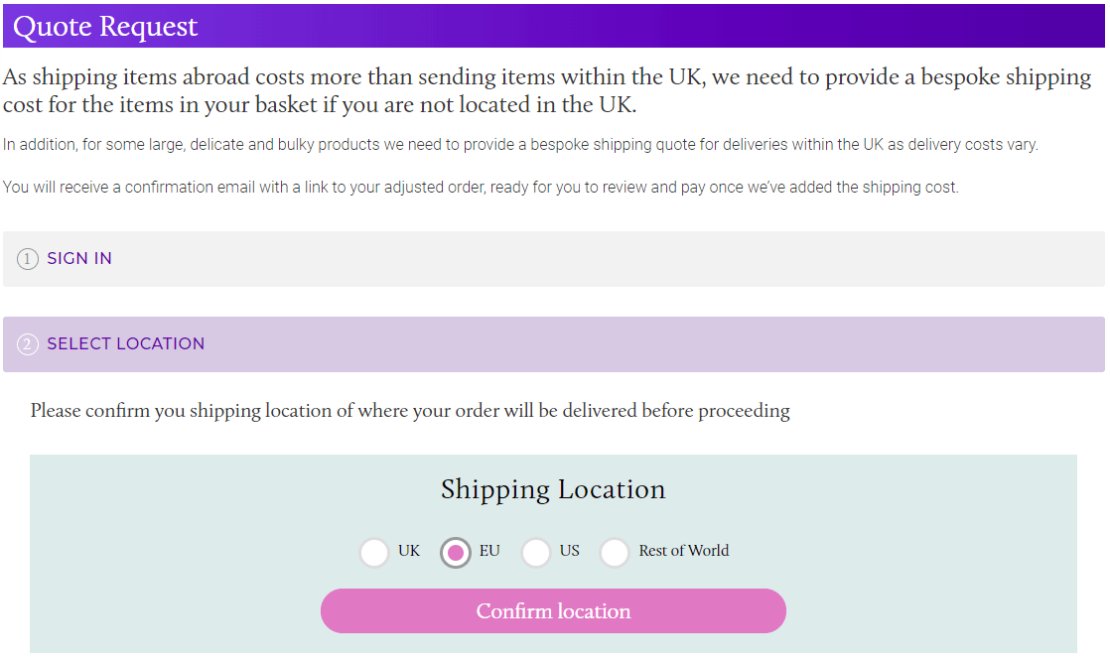This screenshot has height=664, width=1110.
Task: Click the confirmation email notice text
Action: [480, 187]
